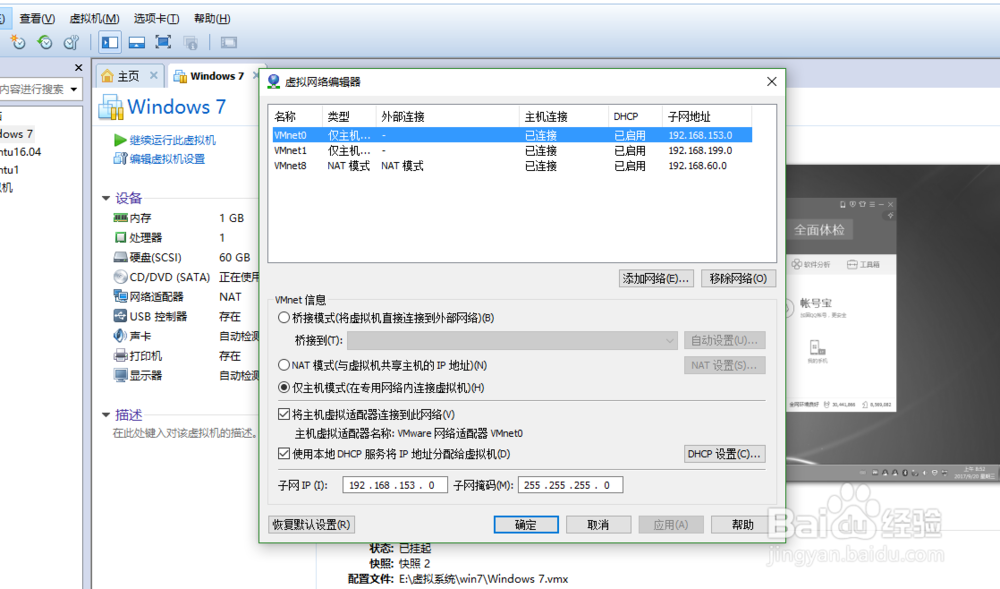Click the 外部连接 column header

tap(448, 117)
